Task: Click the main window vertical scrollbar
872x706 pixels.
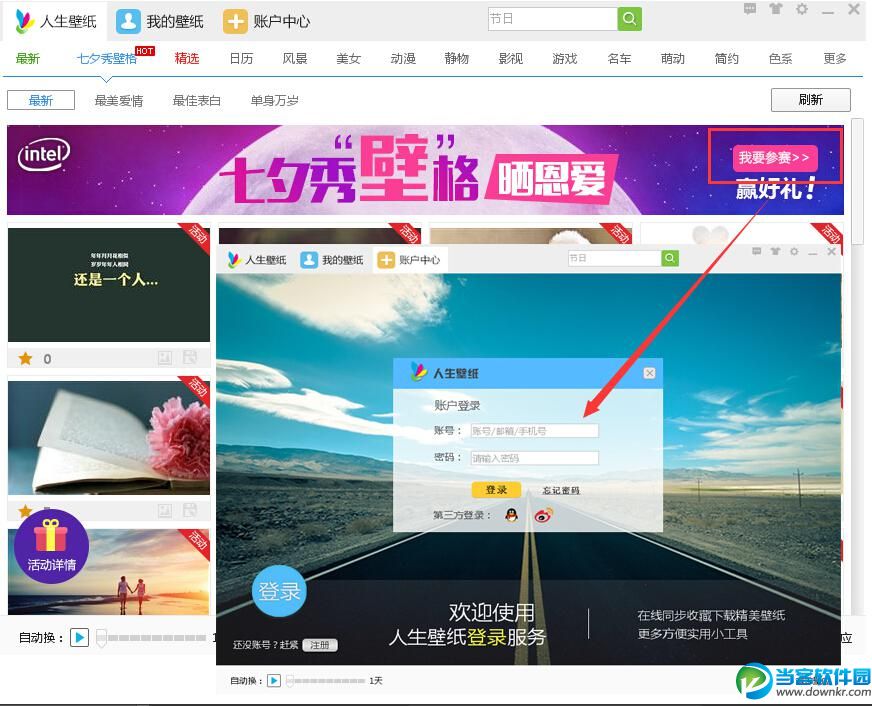Action: (x=857, y=181)
